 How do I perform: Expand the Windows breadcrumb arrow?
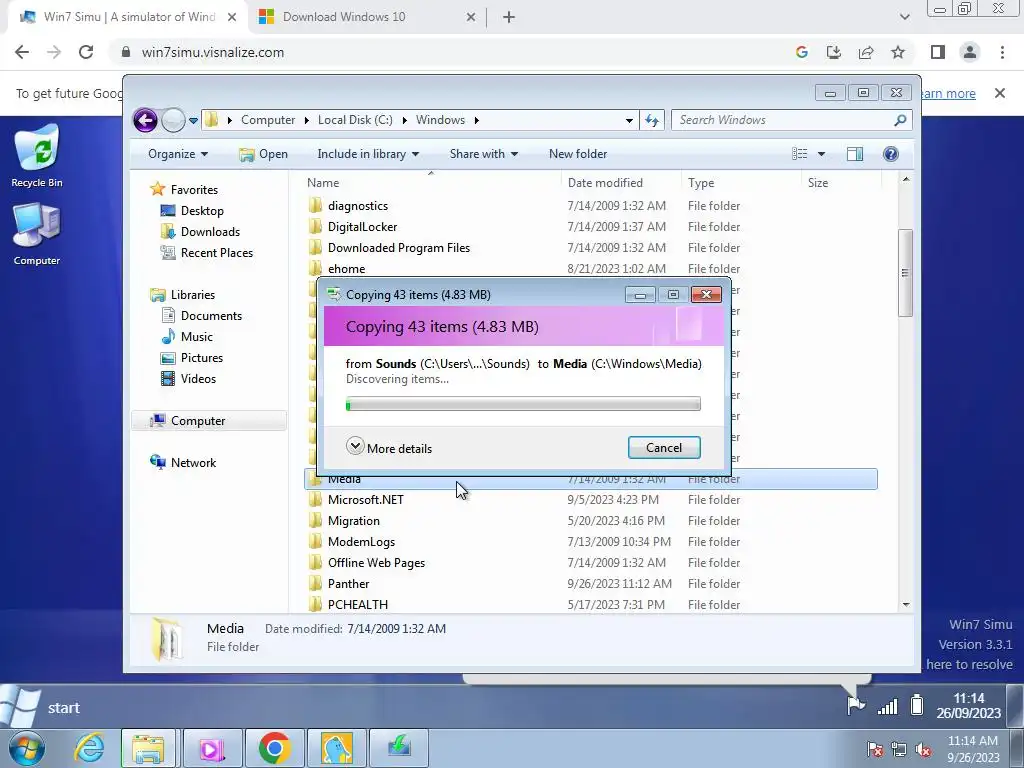tap(477, 120)
